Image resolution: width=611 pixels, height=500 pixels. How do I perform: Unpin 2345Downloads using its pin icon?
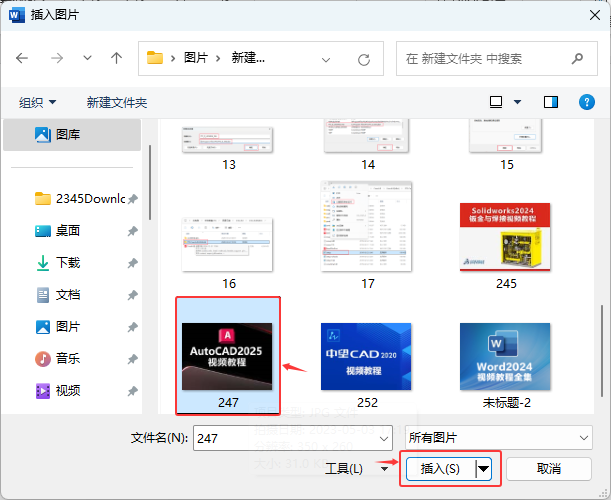(132, 199)
